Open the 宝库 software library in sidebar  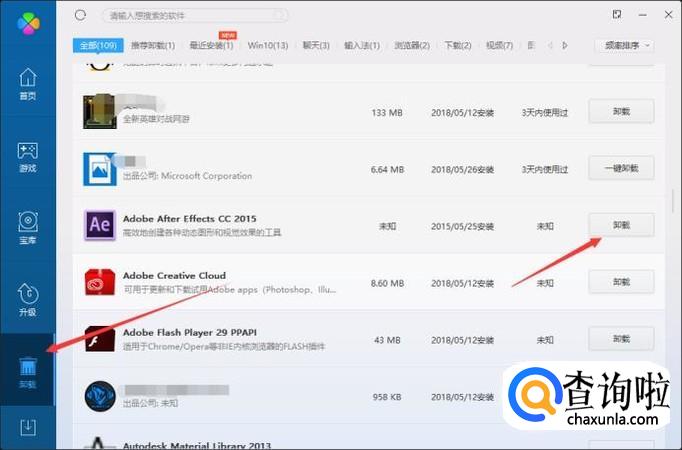[27, 229]
